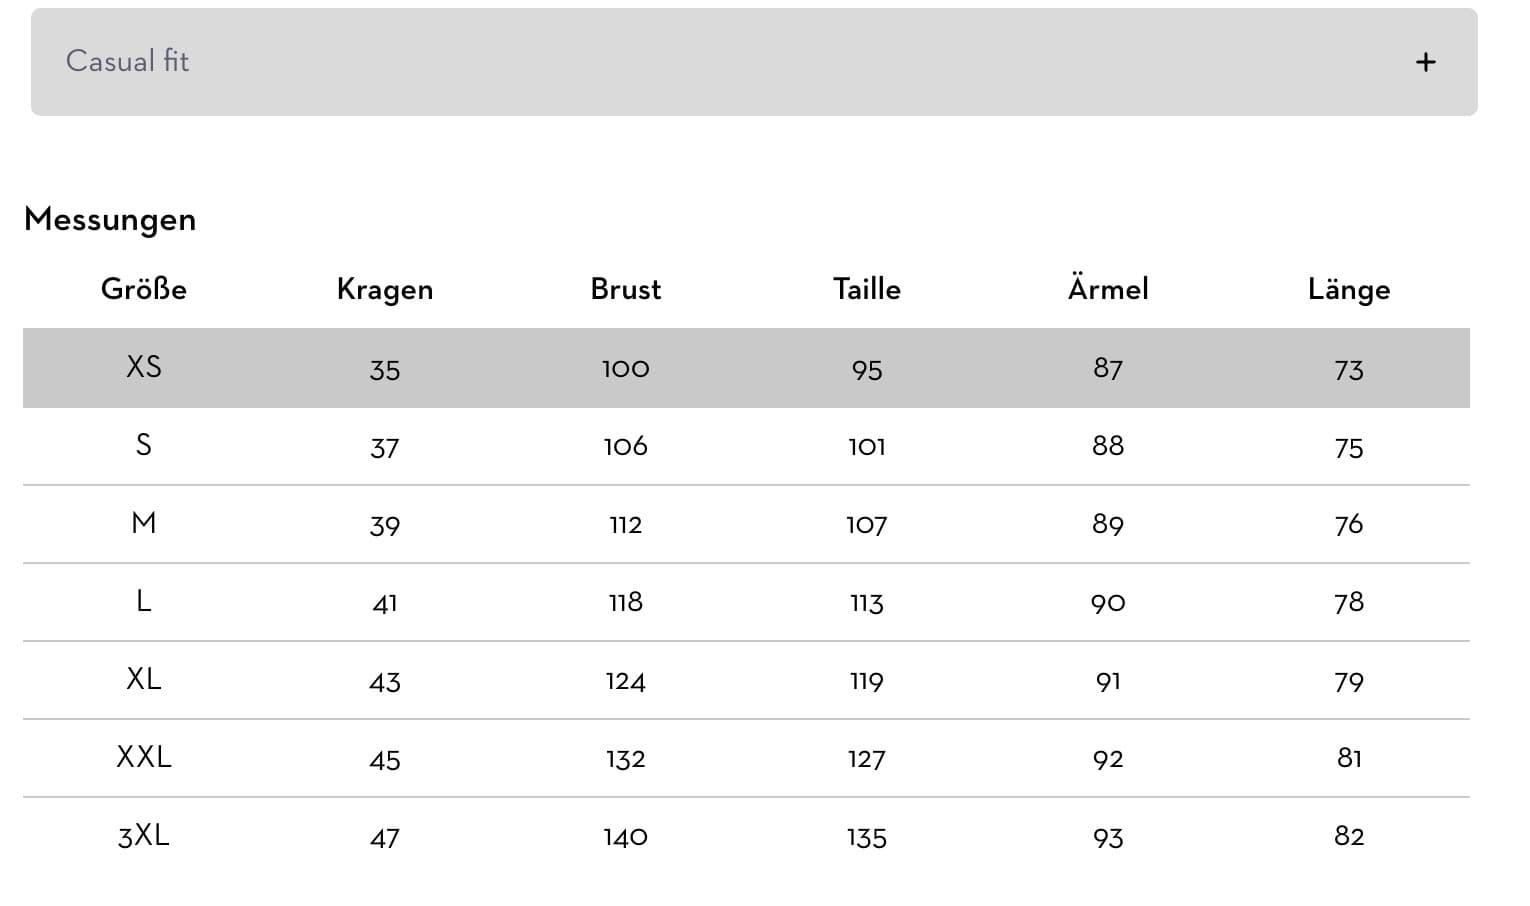Click the Brust column header
1530x906 pixels.
pyautogui.click(x=626, y=289)
